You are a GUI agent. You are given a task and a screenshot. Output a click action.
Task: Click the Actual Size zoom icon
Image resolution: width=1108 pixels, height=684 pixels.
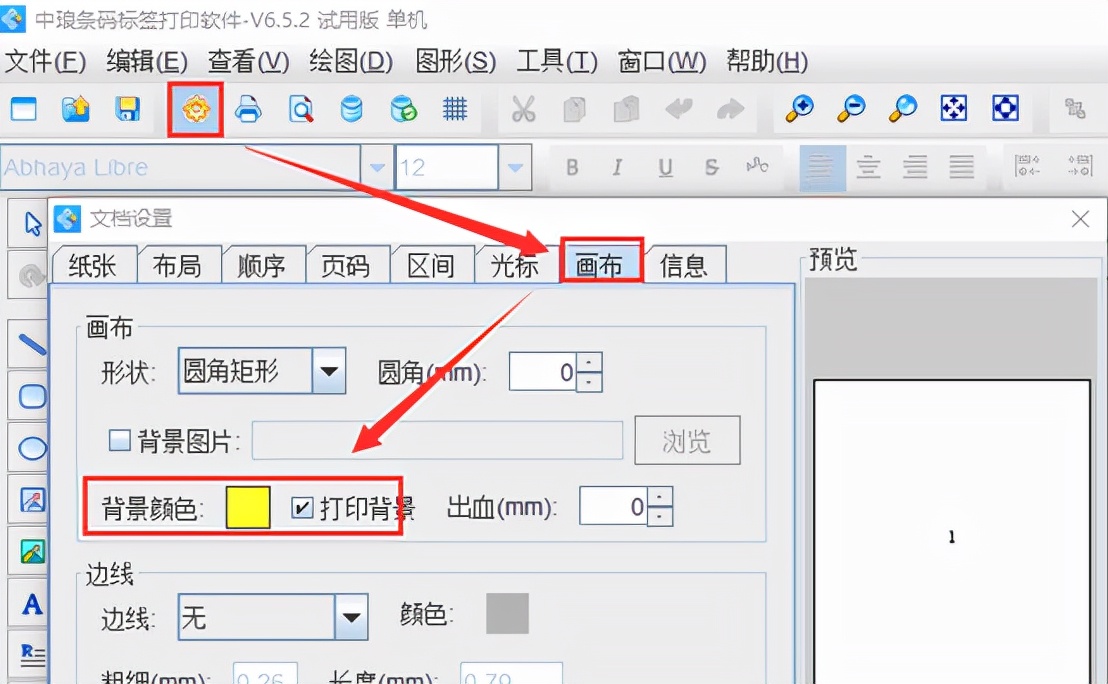[1005, 109]
